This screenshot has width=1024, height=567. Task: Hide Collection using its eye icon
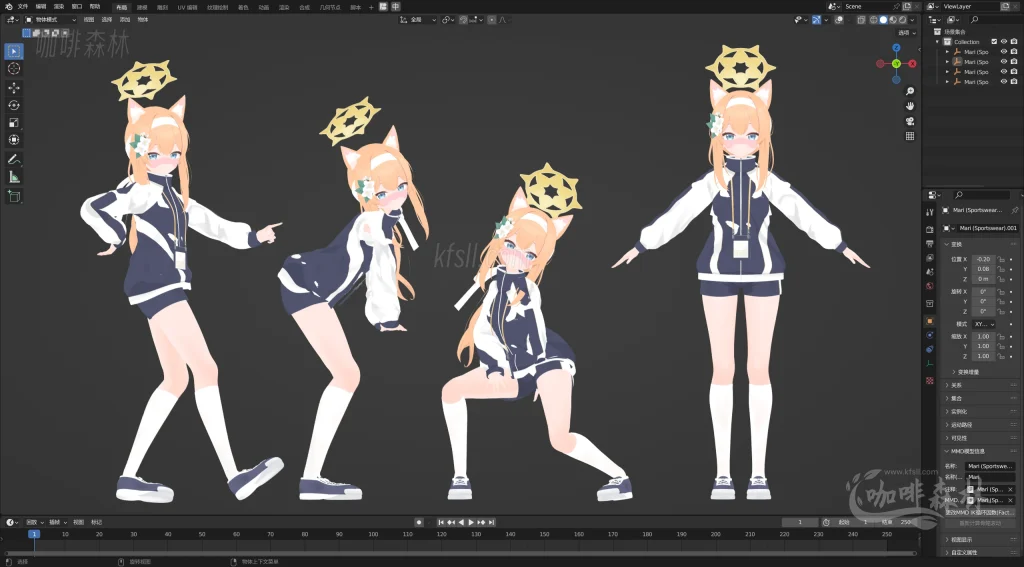(x=1004, y=42)
